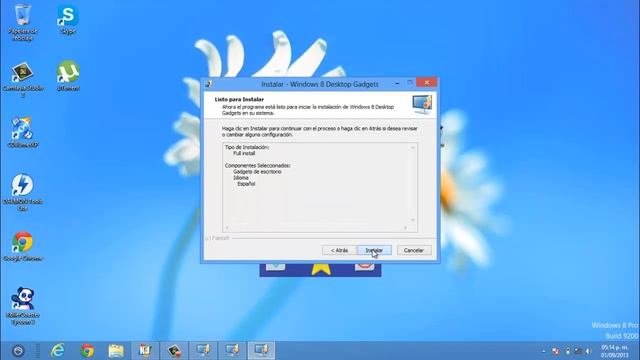Select the uTorrent desktop shortcut
This screenshot has width=640, height=360.
pos(68,76)
